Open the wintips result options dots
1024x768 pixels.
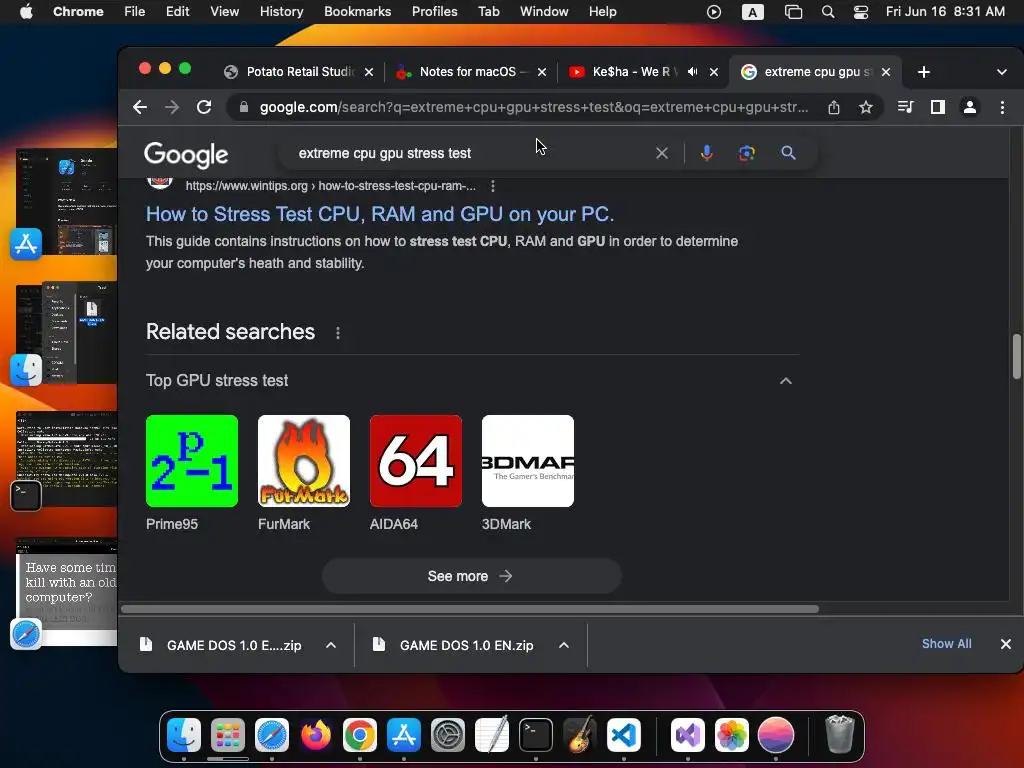point(492,186)
